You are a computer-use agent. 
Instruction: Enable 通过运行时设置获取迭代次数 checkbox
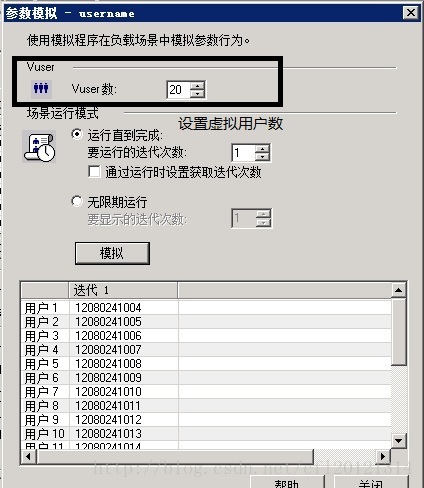(94, 172)
